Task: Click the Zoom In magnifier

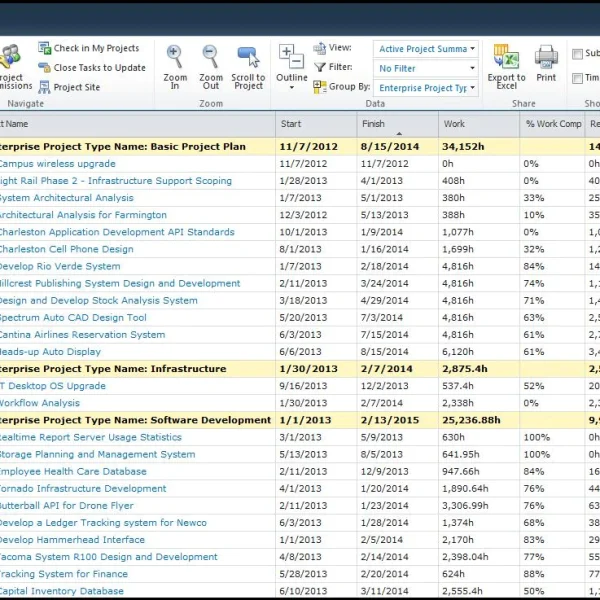Action: click(174, 57)
